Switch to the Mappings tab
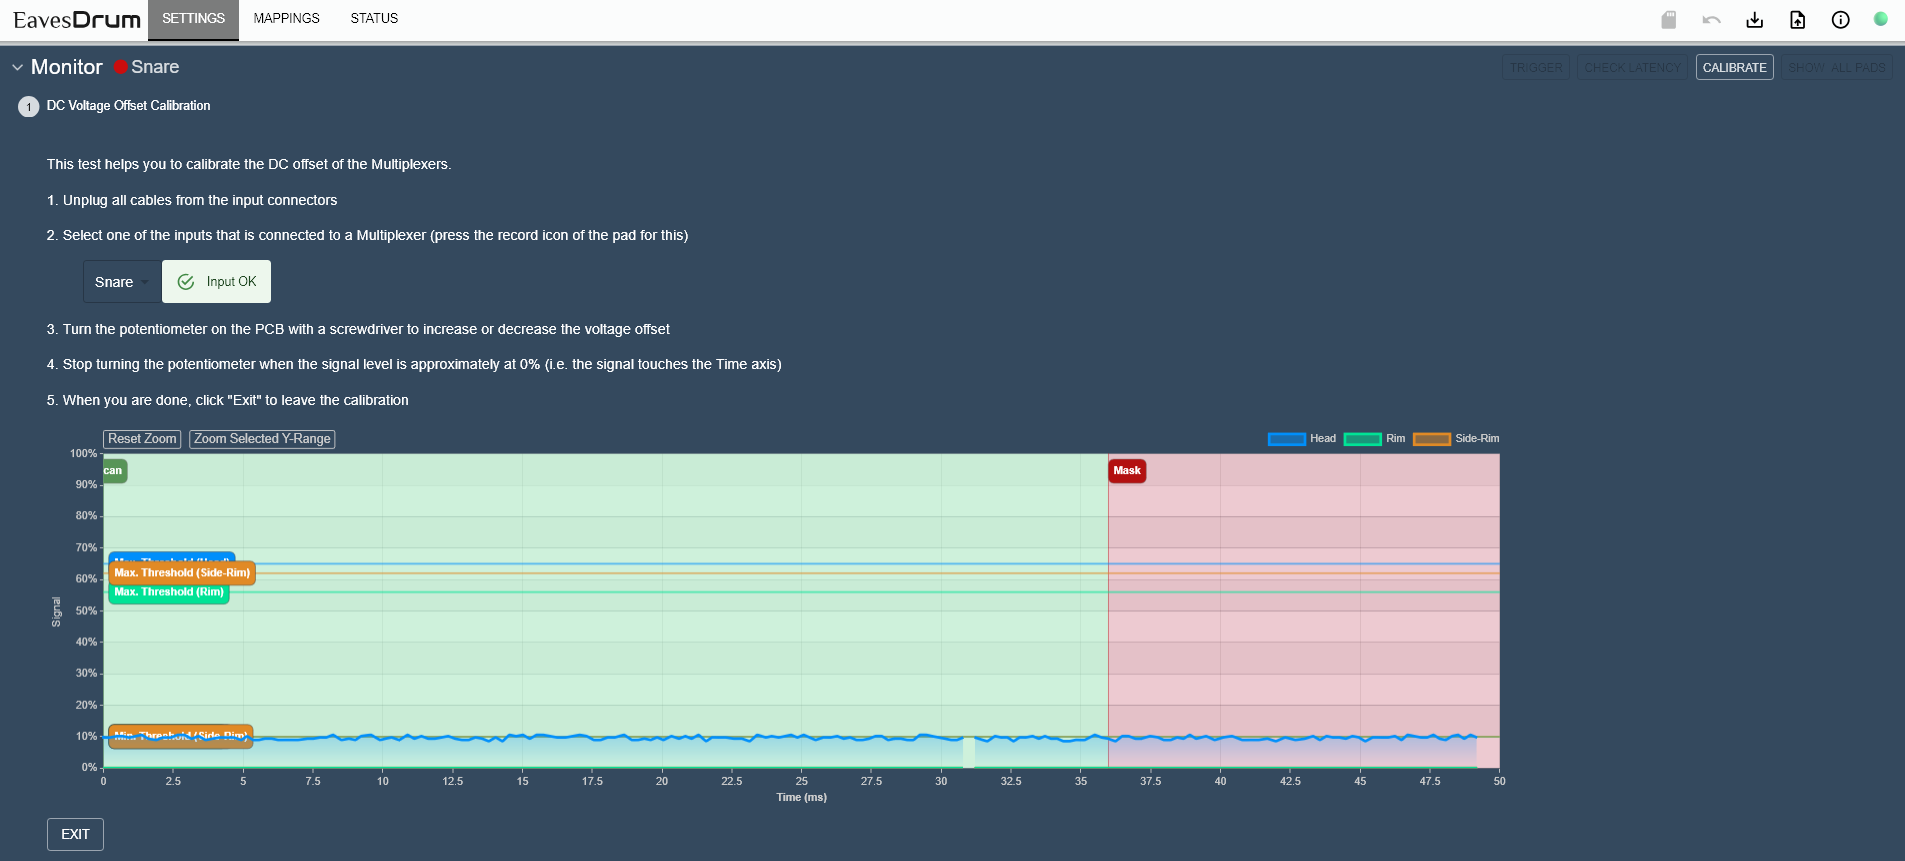 coord(286,19)
